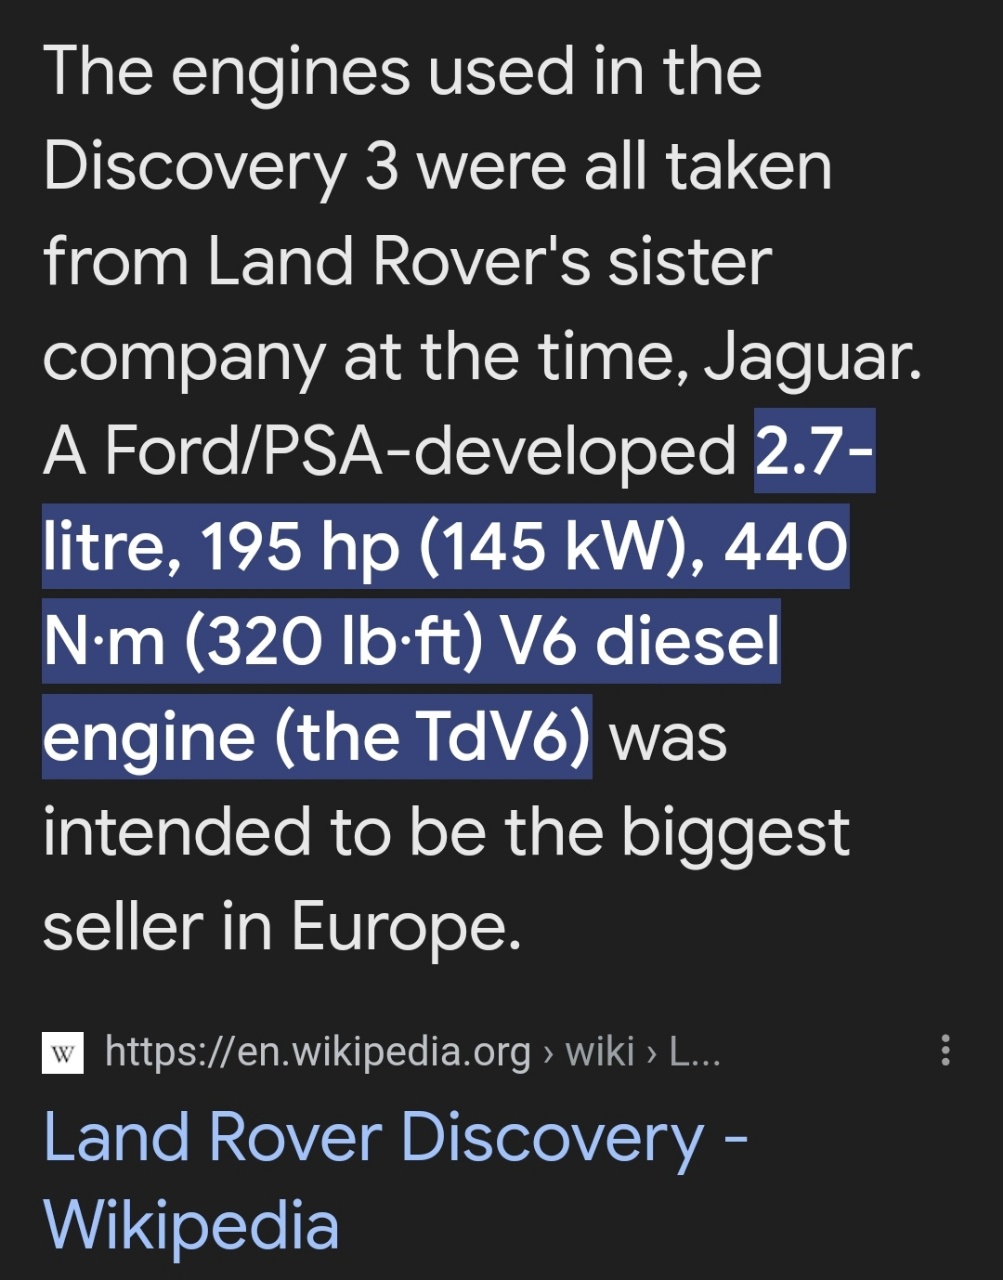This screenshot has width=1003, height=1280.
Task: Tap highlighted 'N·m (320 lb·ft) V6 diesel' line
Action: coord(411,642)
